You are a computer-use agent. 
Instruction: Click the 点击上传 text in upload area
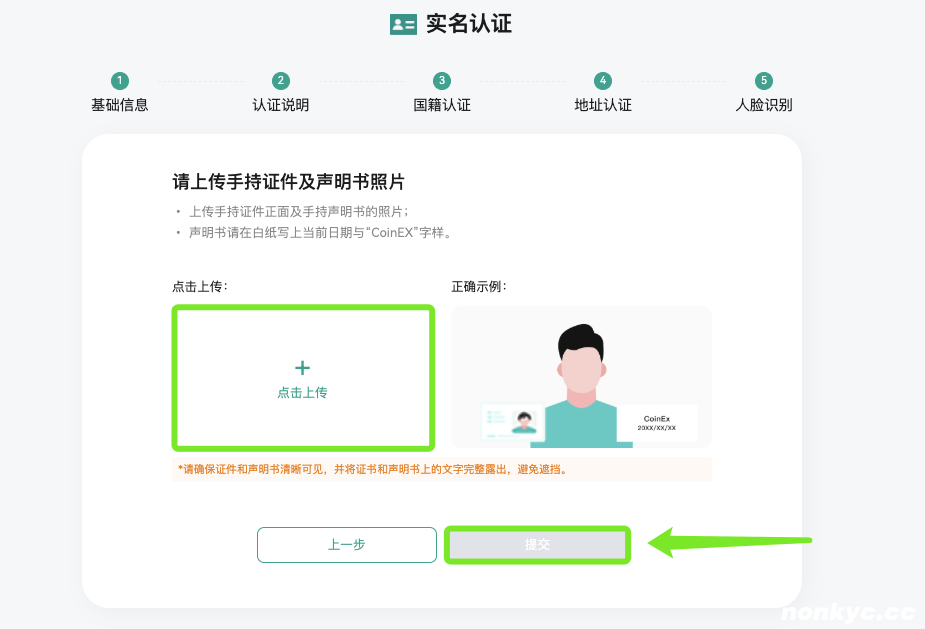tap(302, 393)
